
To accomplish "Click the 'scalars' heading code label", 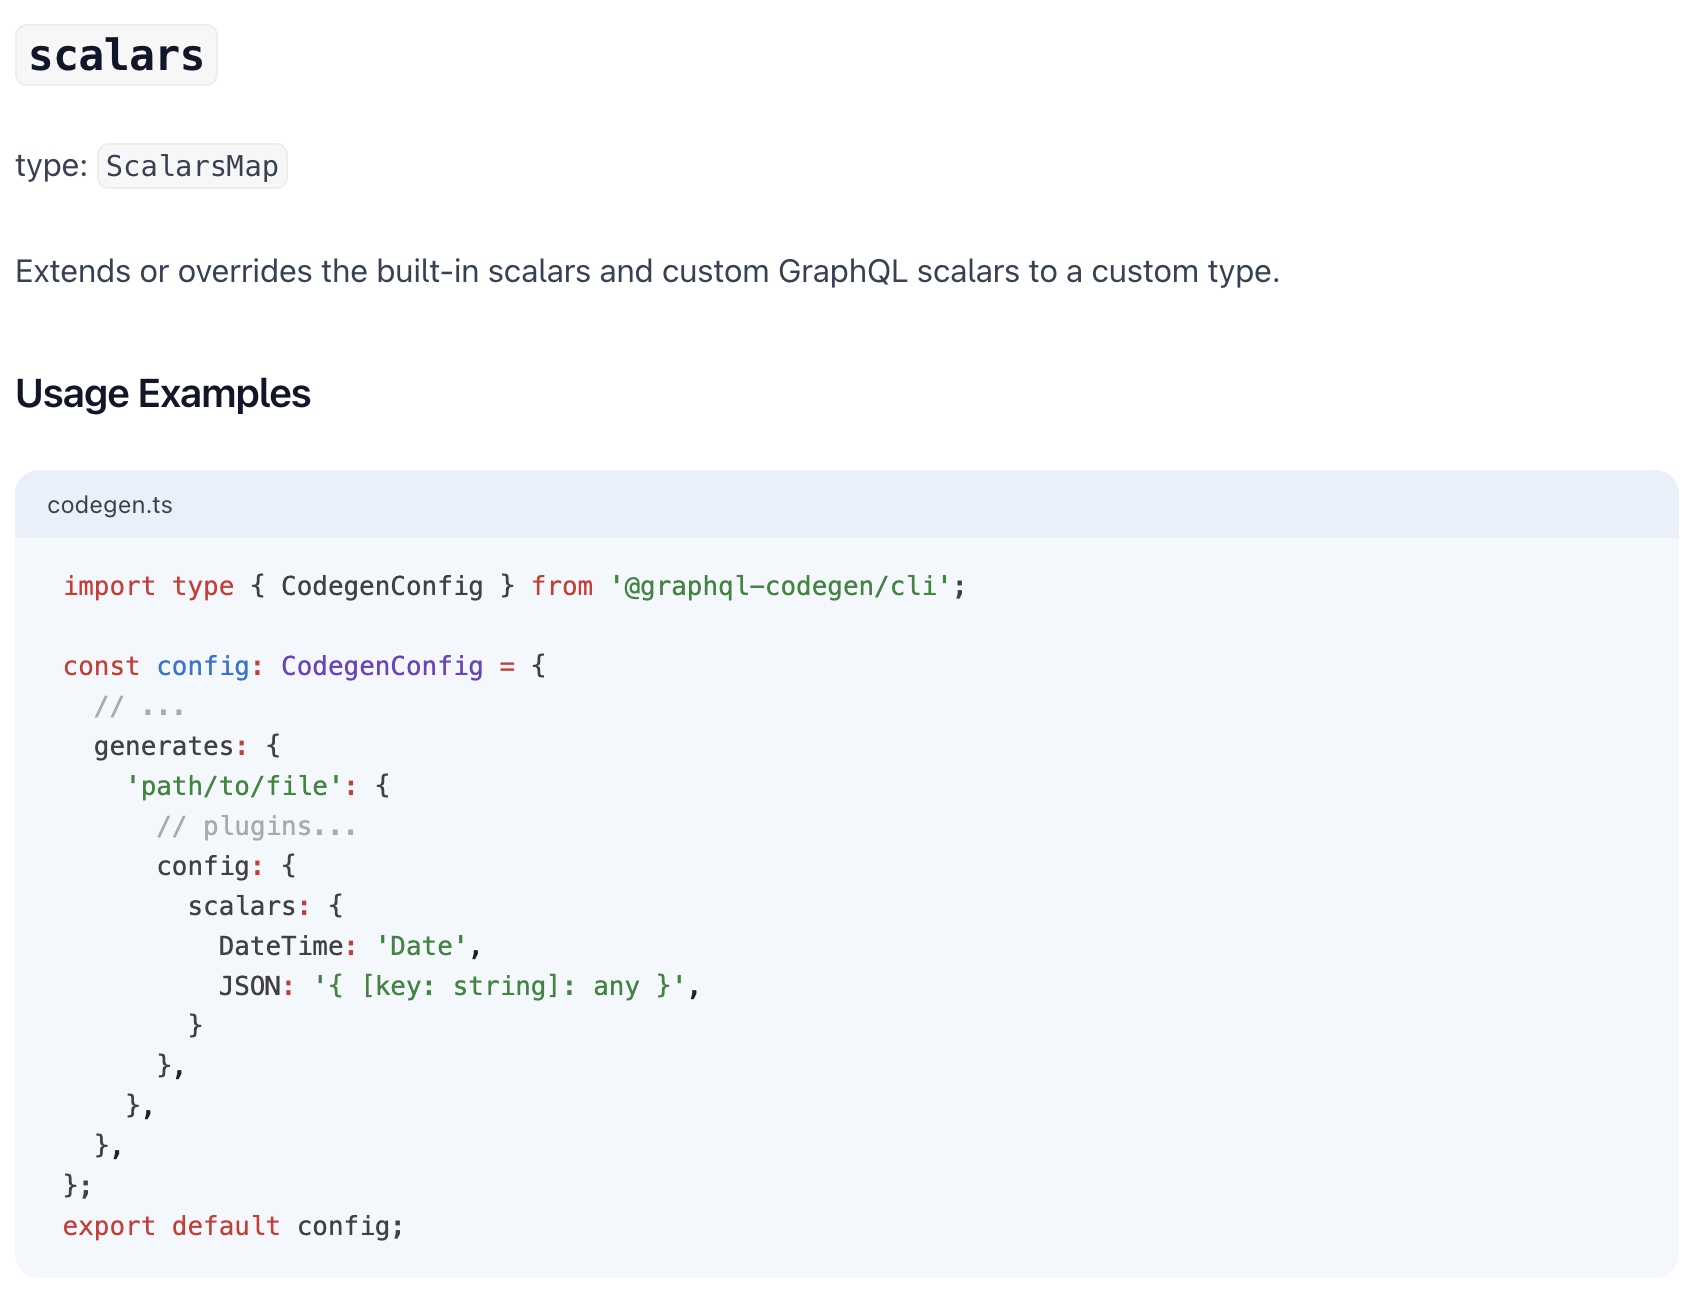I will point(116,55).
